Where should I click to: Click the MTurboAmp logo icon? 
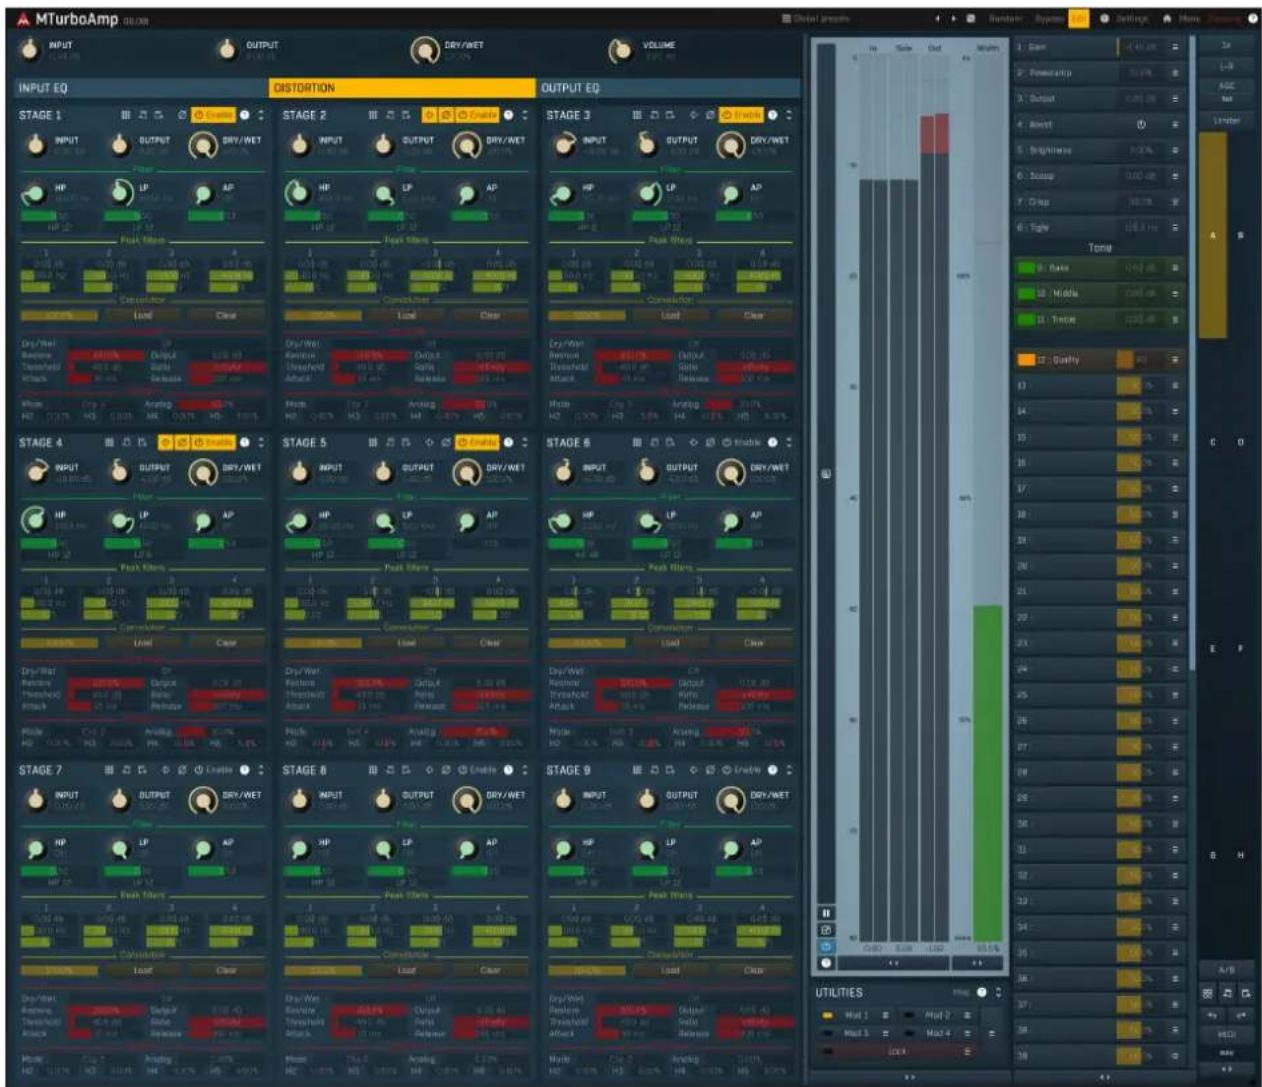pos(24,19)
